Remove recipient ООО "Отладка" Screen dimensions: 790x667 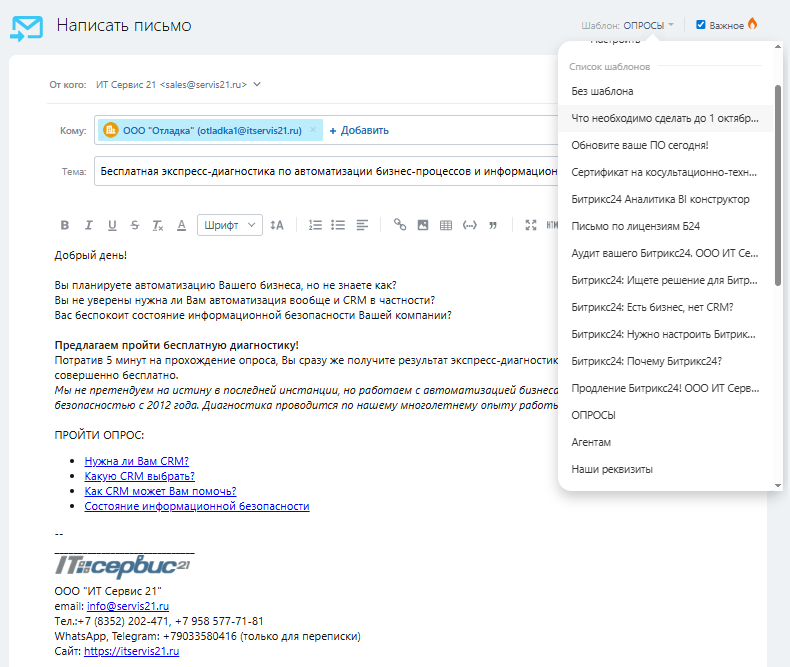313,130
